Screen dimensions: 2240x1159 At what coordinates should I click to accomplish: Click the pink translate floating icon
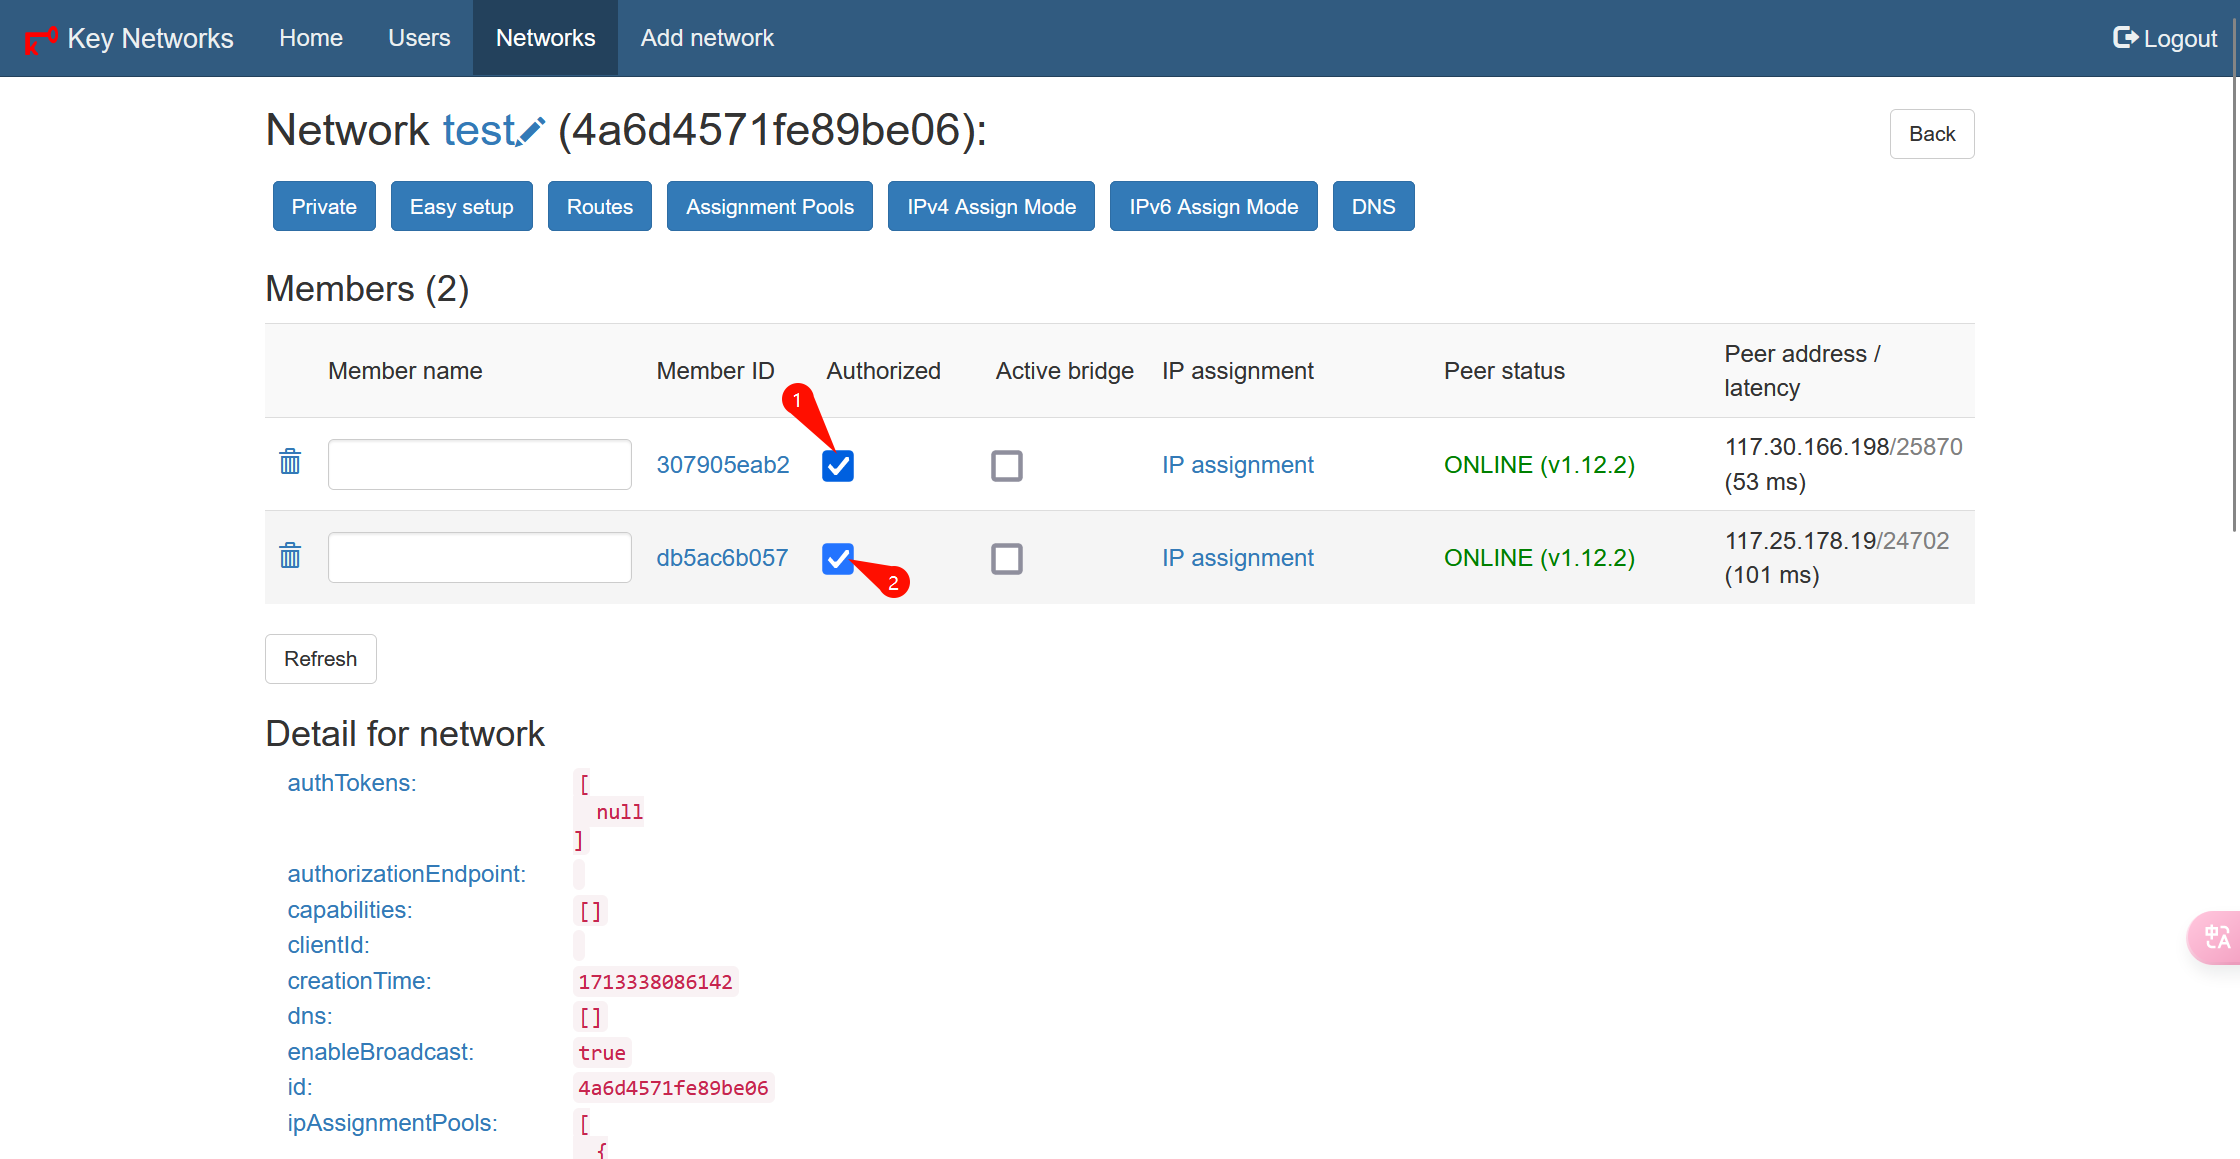(2216, 937)
